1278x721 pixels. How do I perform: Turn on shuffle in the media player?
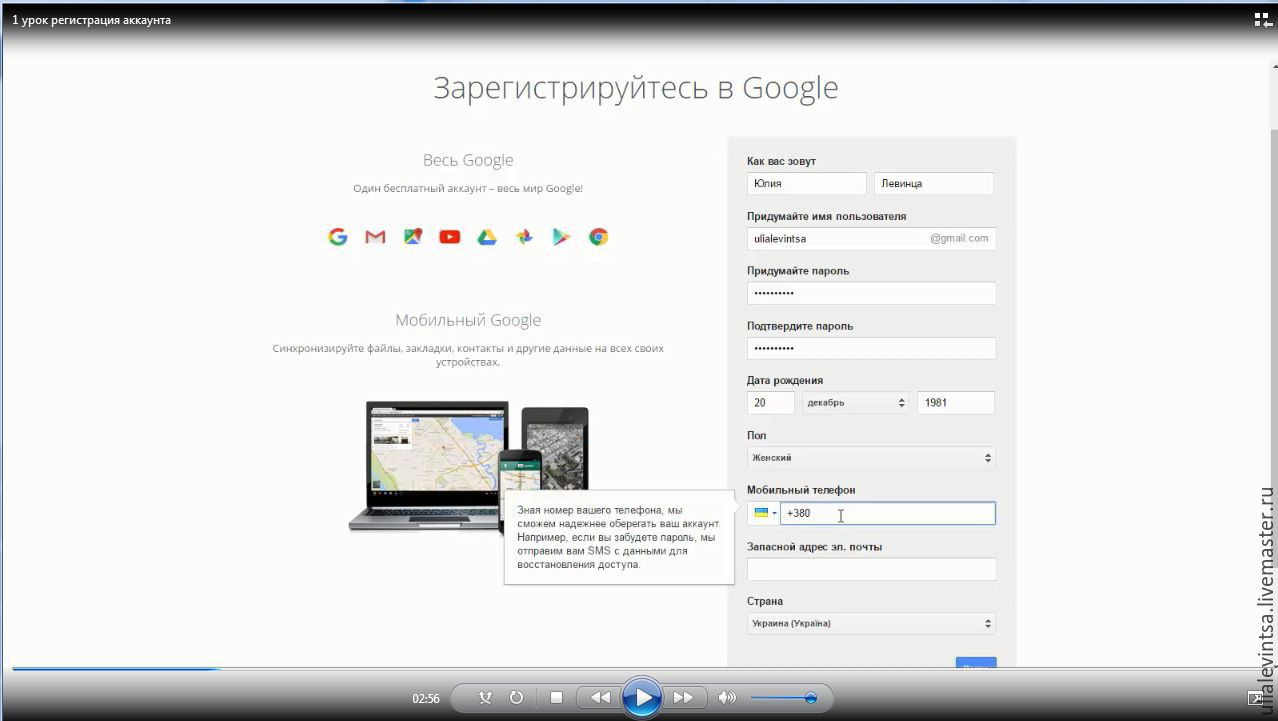click(486, 698)
